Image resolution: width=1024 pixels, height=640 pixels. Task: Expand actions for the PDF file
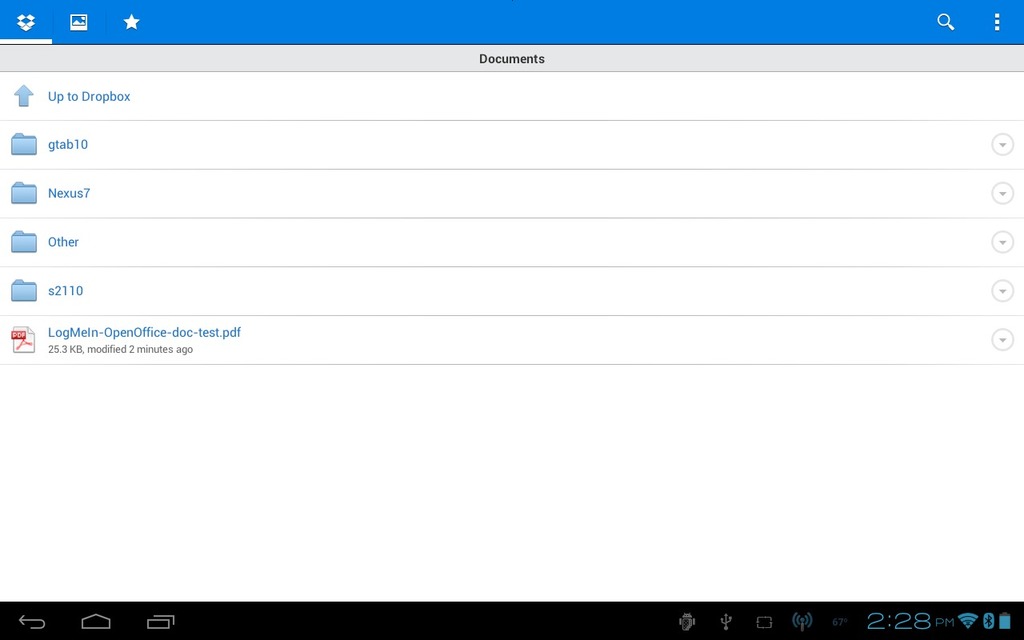[x=1002, y=340]
